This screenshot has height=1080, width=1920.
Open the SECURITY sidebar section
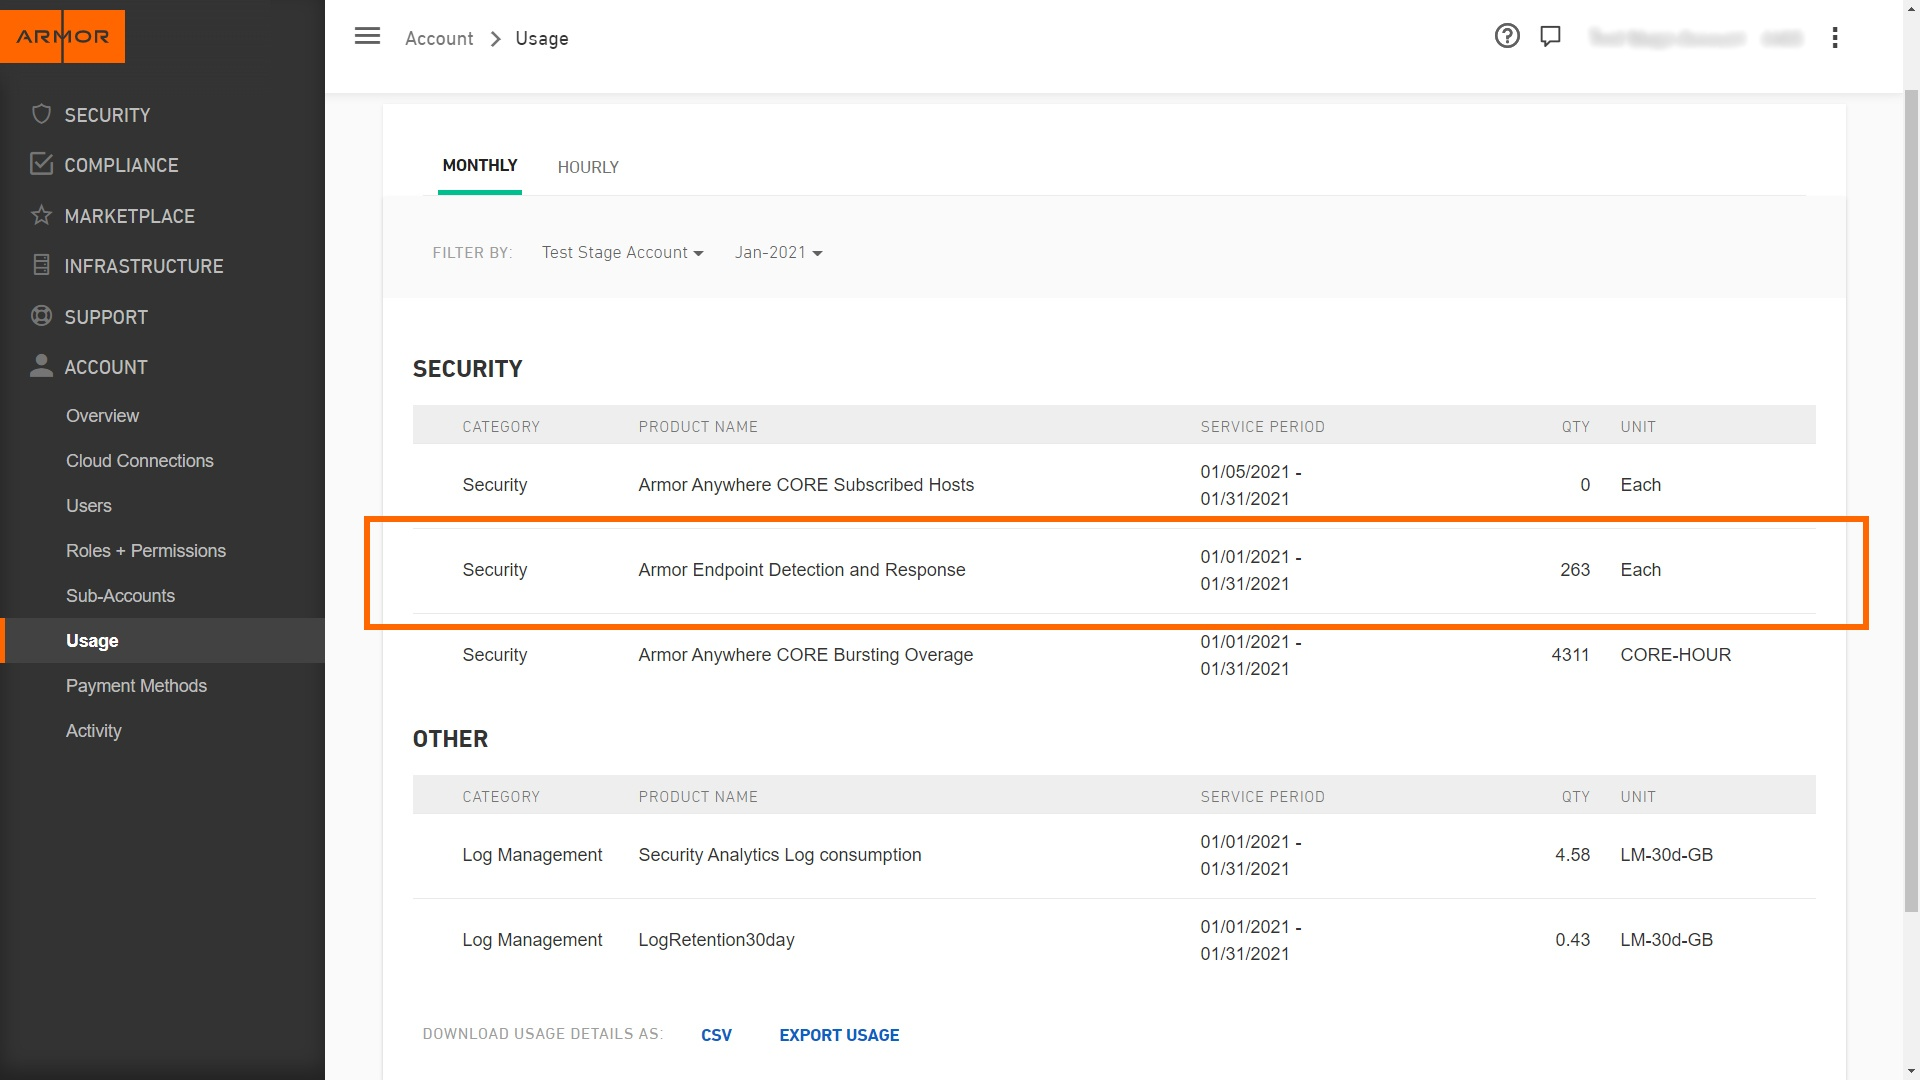[x=107, y=115]
